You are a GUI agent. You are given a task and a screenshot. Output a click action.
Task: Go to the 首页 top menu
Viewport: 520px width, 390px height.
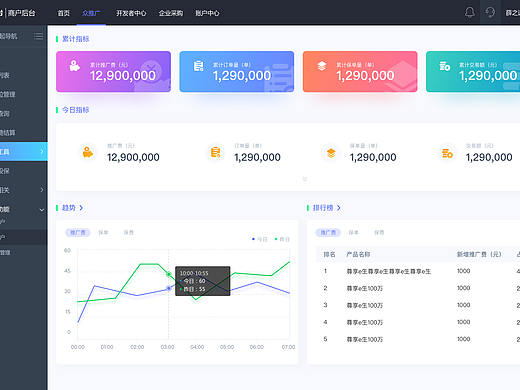tap(64, 13)
